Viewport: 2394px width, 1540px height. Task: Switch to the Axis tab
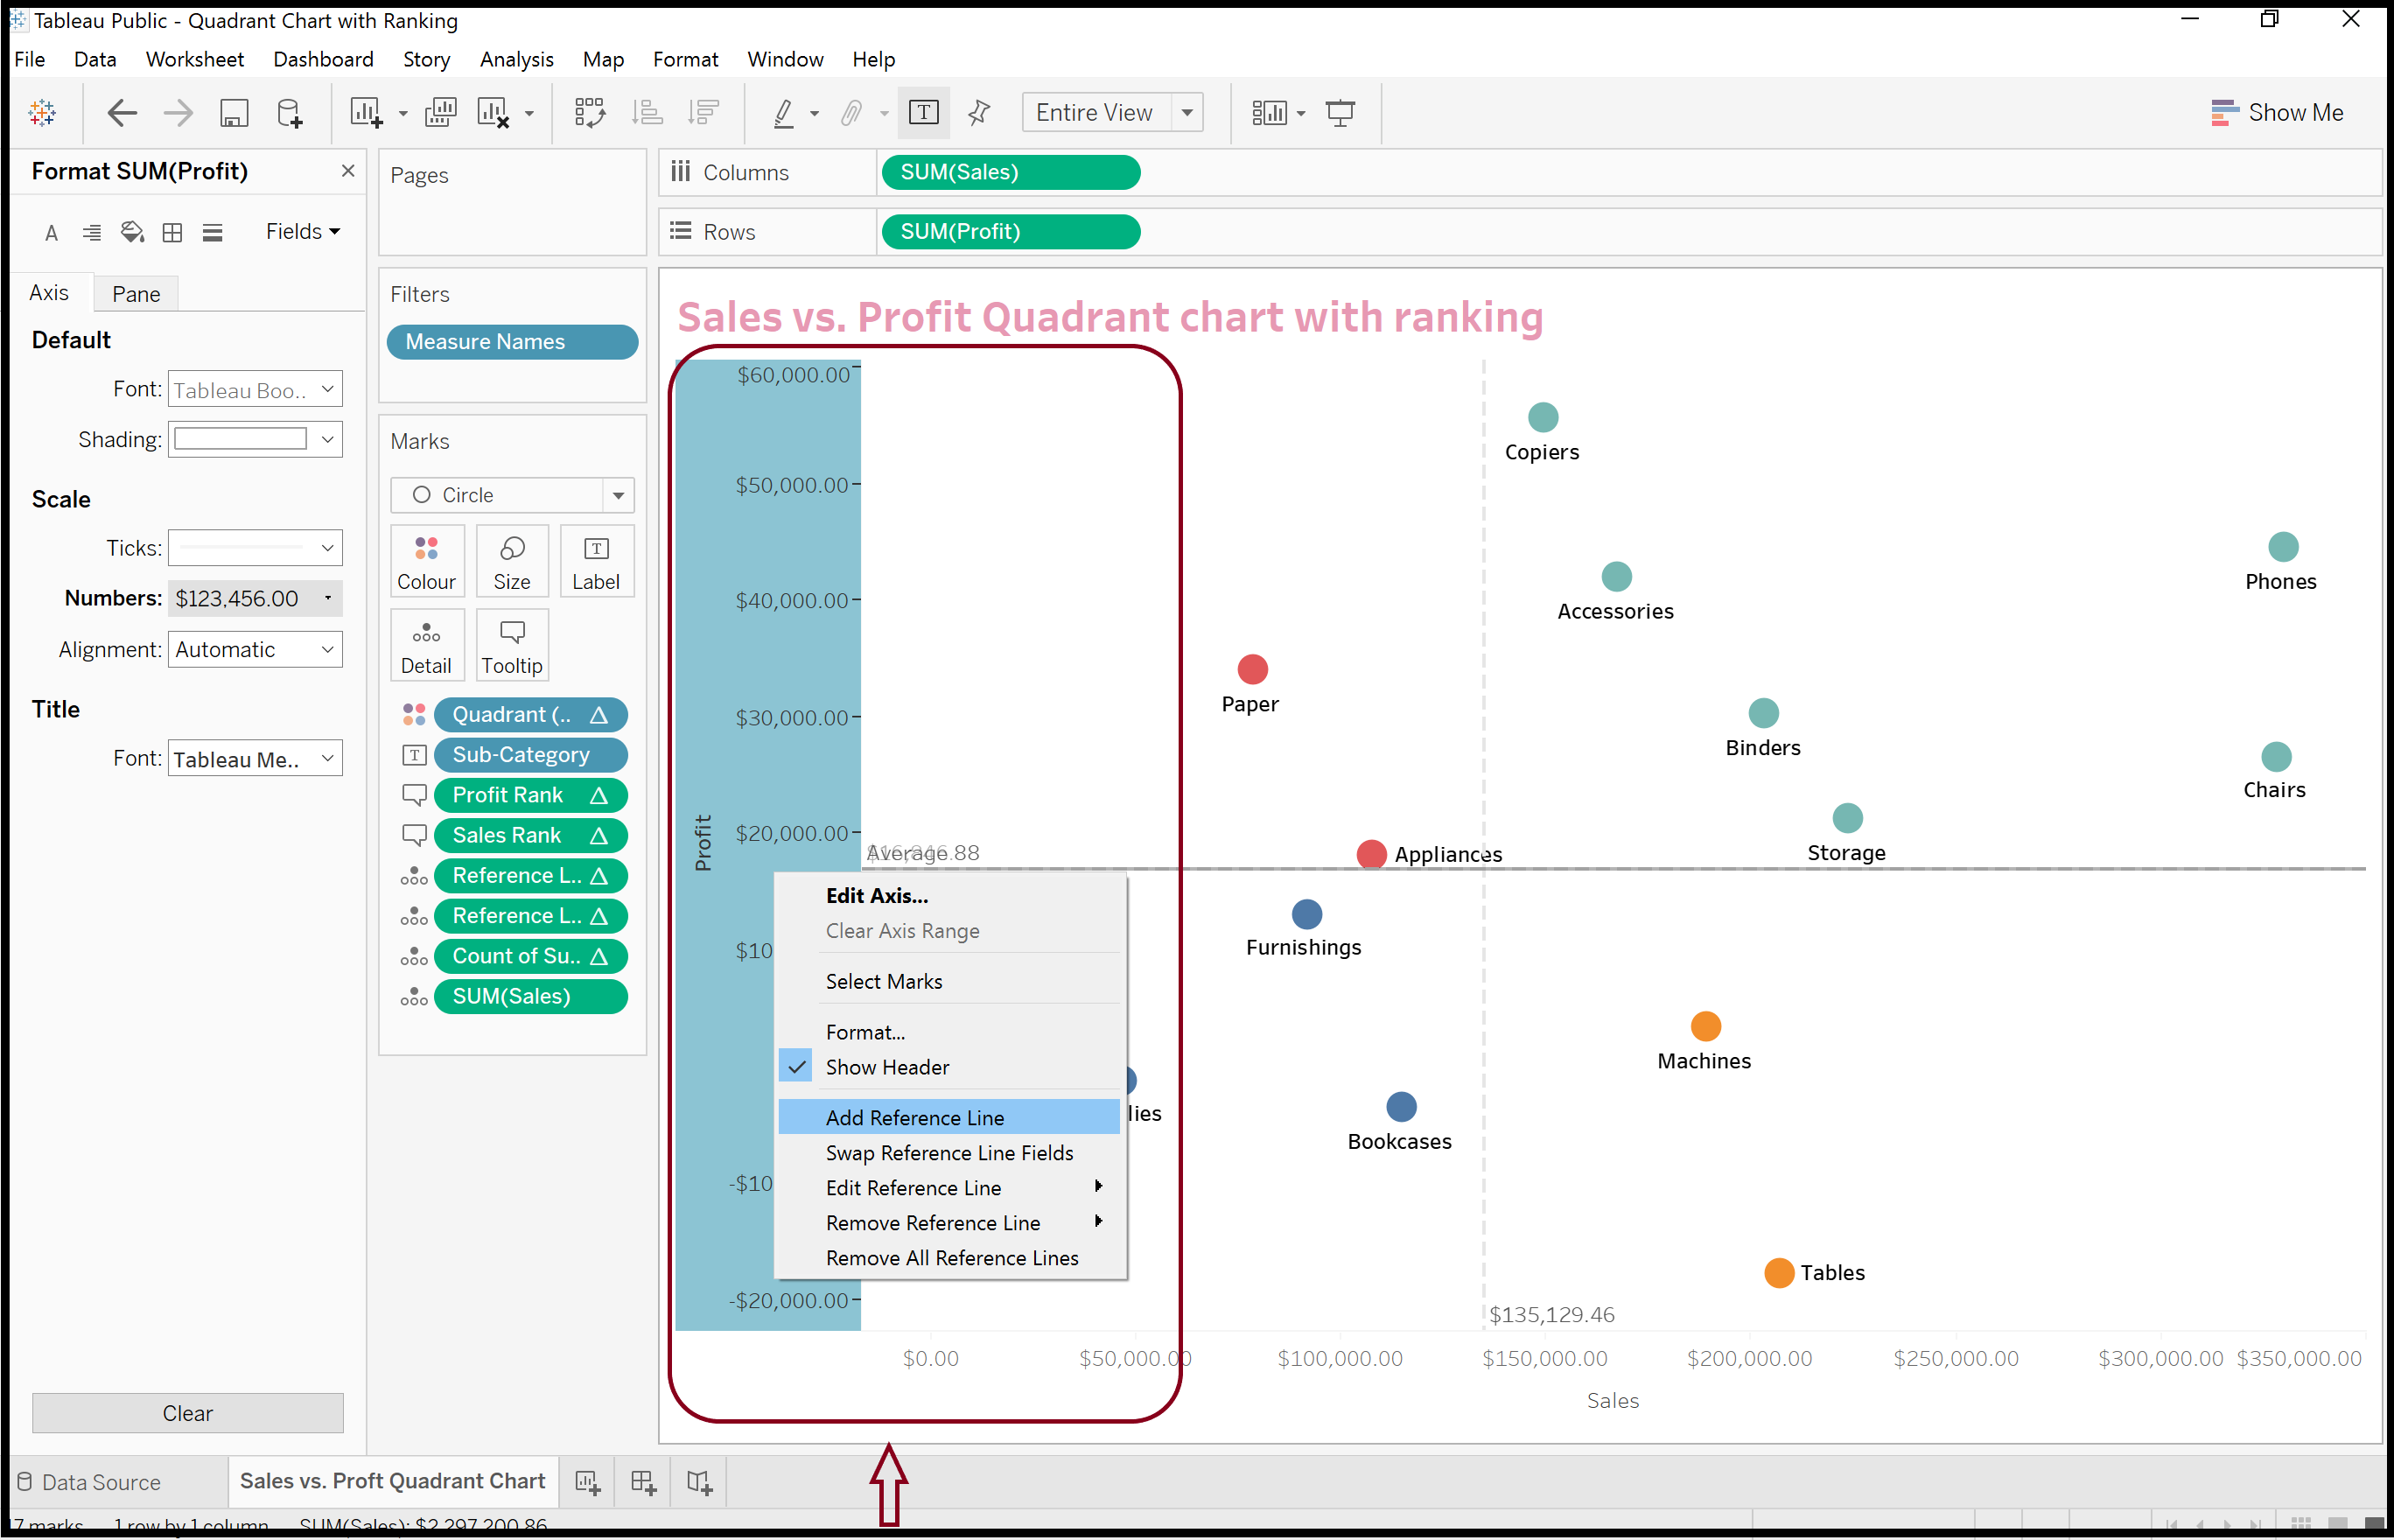click(x=49, y=293)
